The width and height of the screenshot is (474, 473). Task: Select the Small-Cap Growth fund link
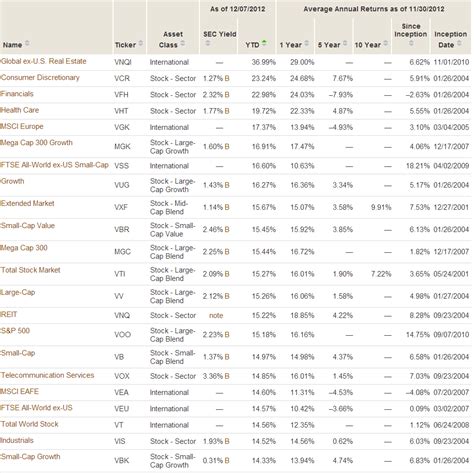point(30,457)
